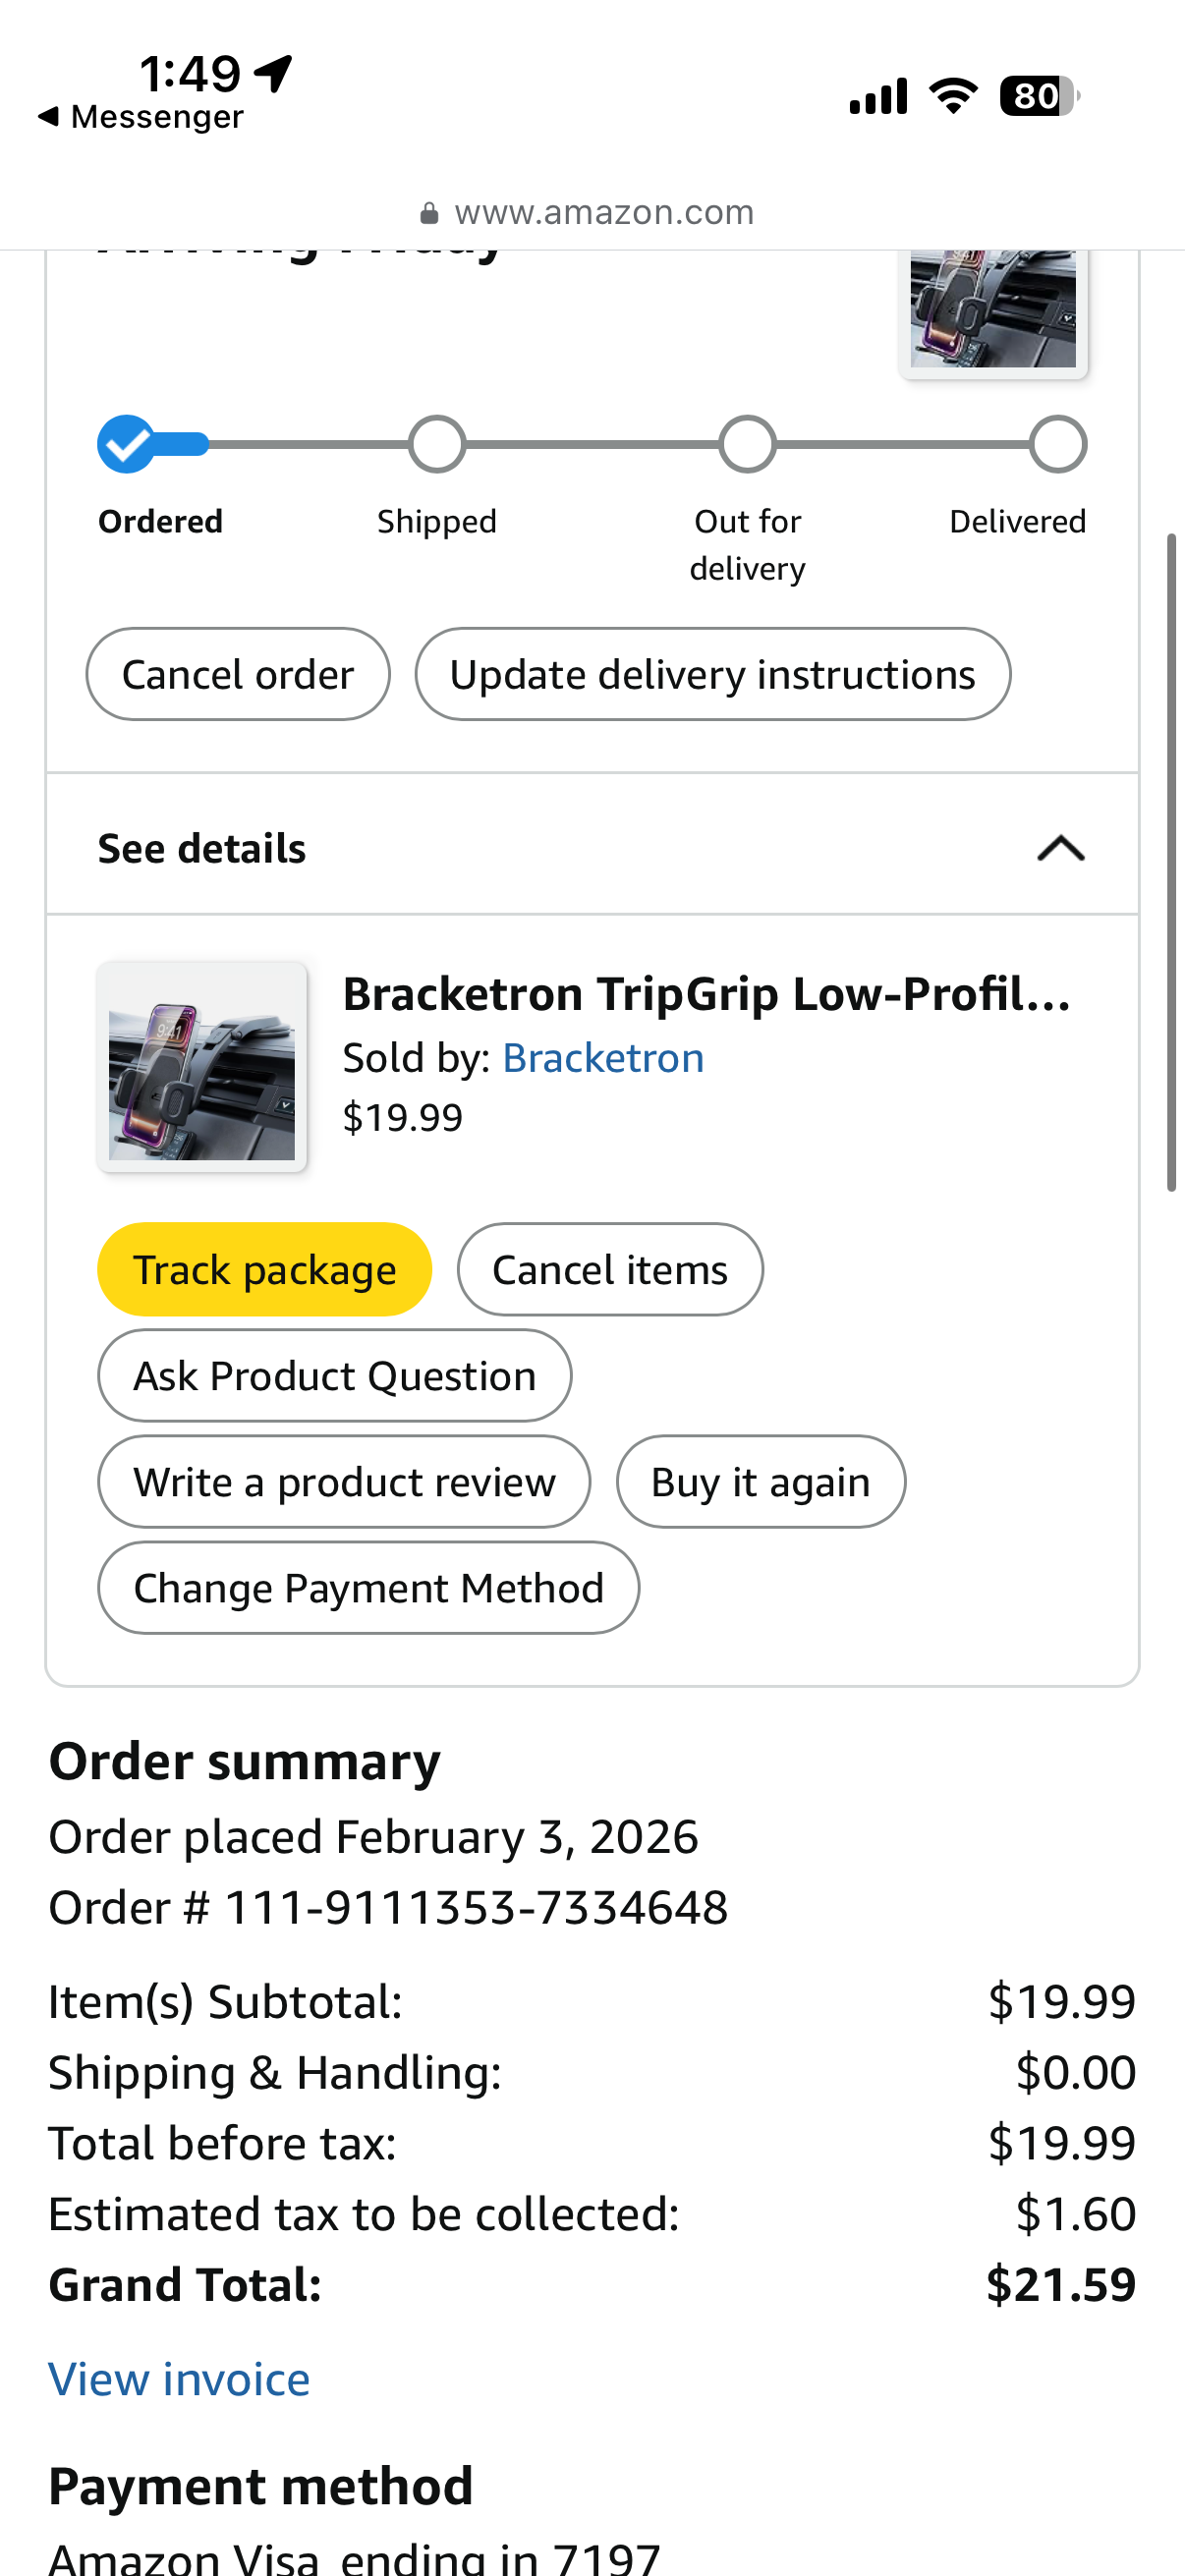This screenshot has width=1185, height=2576.
Task: Tap the Delivered progress circle
Action: pyautogui.click(x=1057, y=444)
